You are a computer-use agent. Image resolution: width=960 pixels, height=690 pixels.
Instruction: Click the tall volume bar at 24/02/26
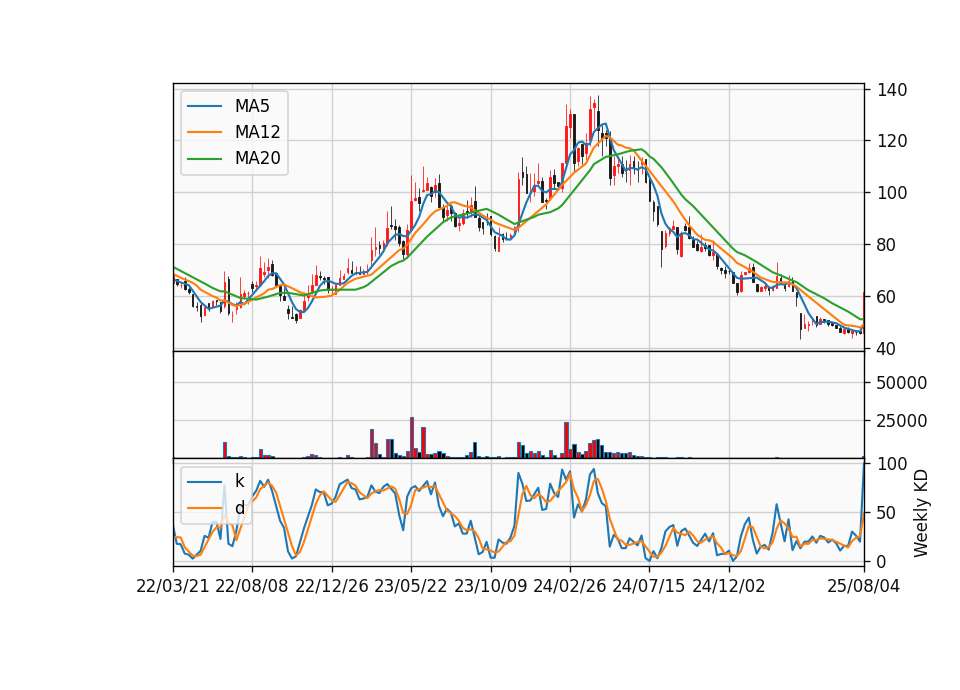567,440
